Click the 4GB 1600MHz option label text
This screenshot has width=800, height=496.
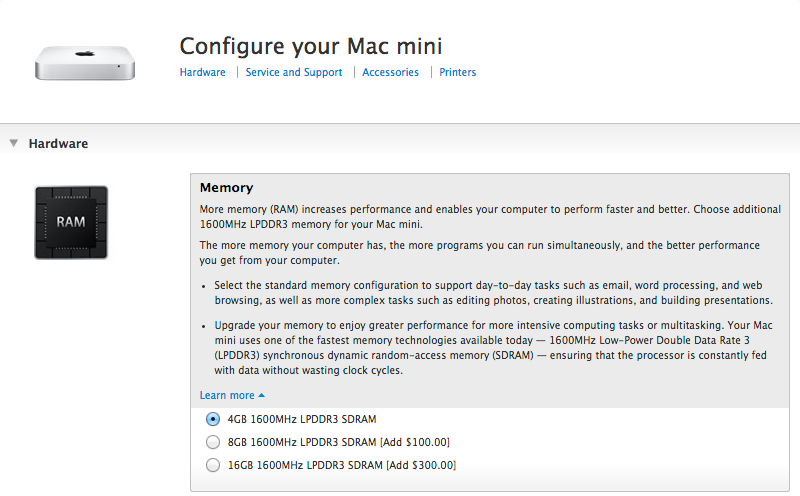click(x=302, y=419)
